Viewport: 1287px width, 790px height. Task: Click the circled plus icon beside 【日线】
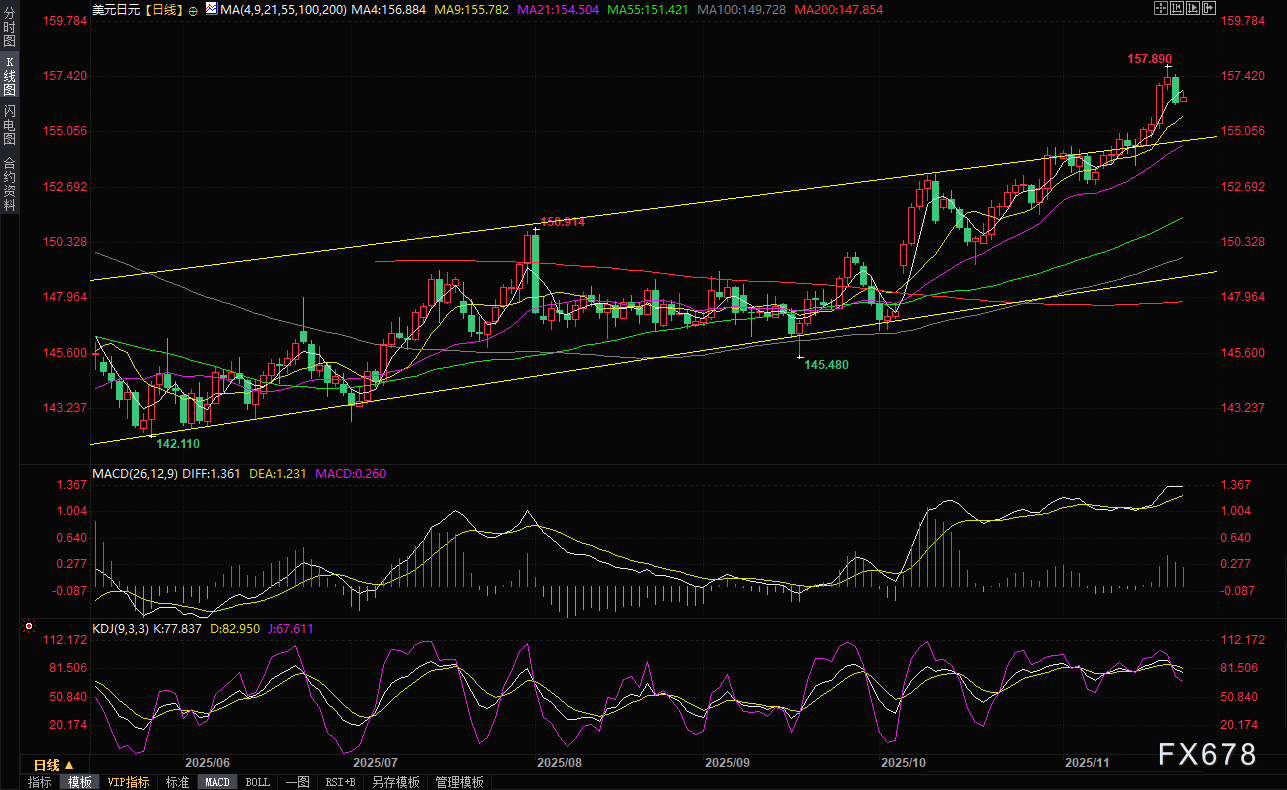click(193, 9)
